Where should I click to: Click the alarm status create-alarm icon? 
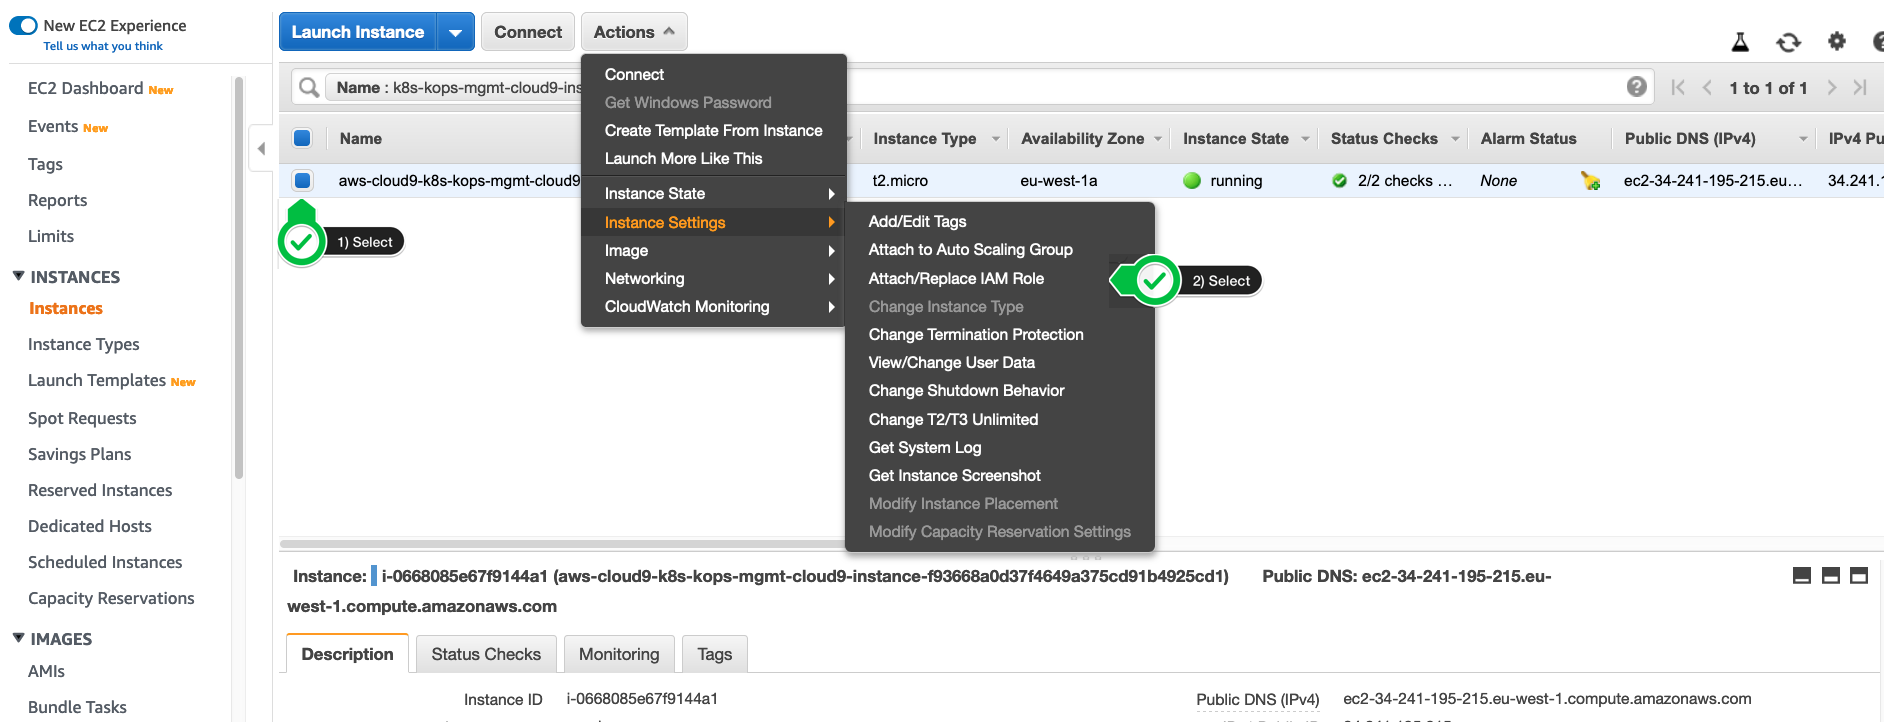1590,181
